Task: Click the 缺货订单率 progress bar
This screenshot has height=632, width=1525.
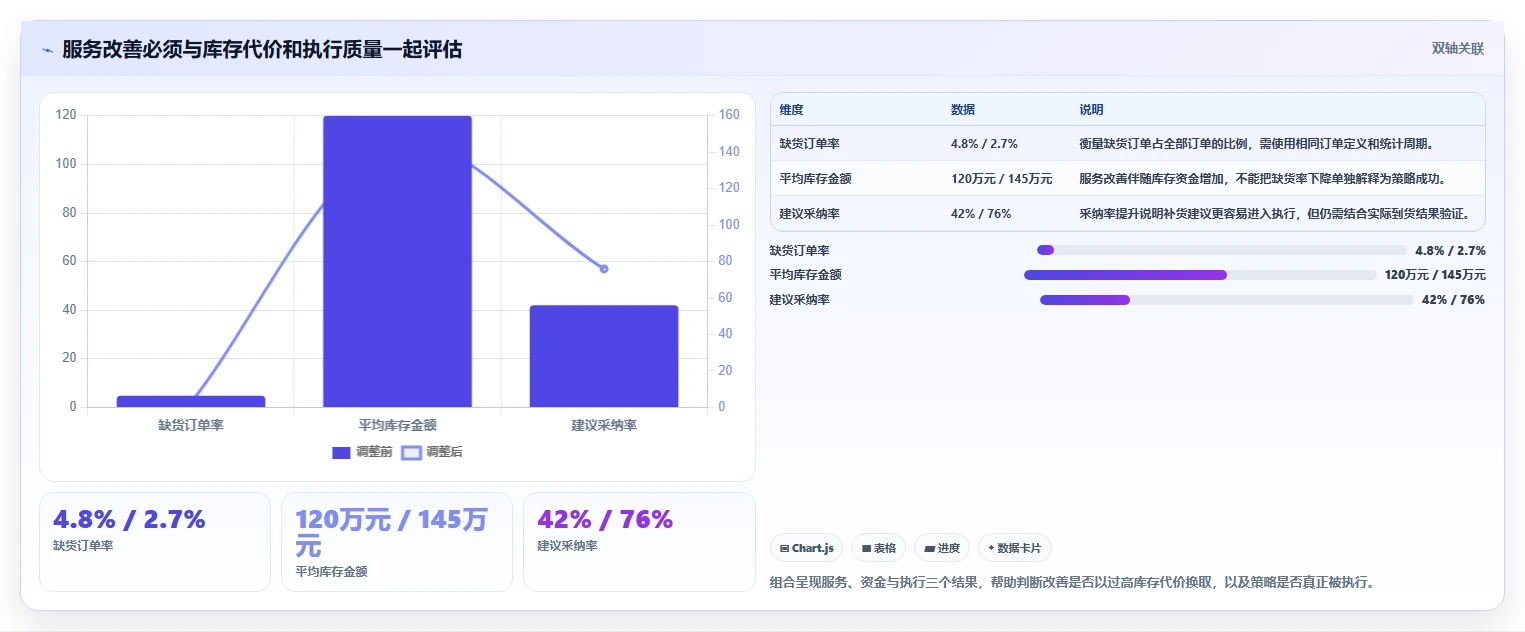Action: 1221,250
